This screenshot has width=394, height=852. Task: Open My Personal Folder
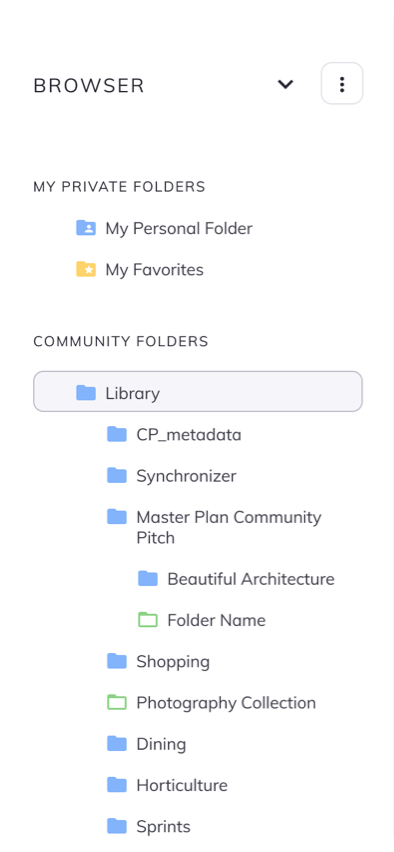click(x=179, y=228)
